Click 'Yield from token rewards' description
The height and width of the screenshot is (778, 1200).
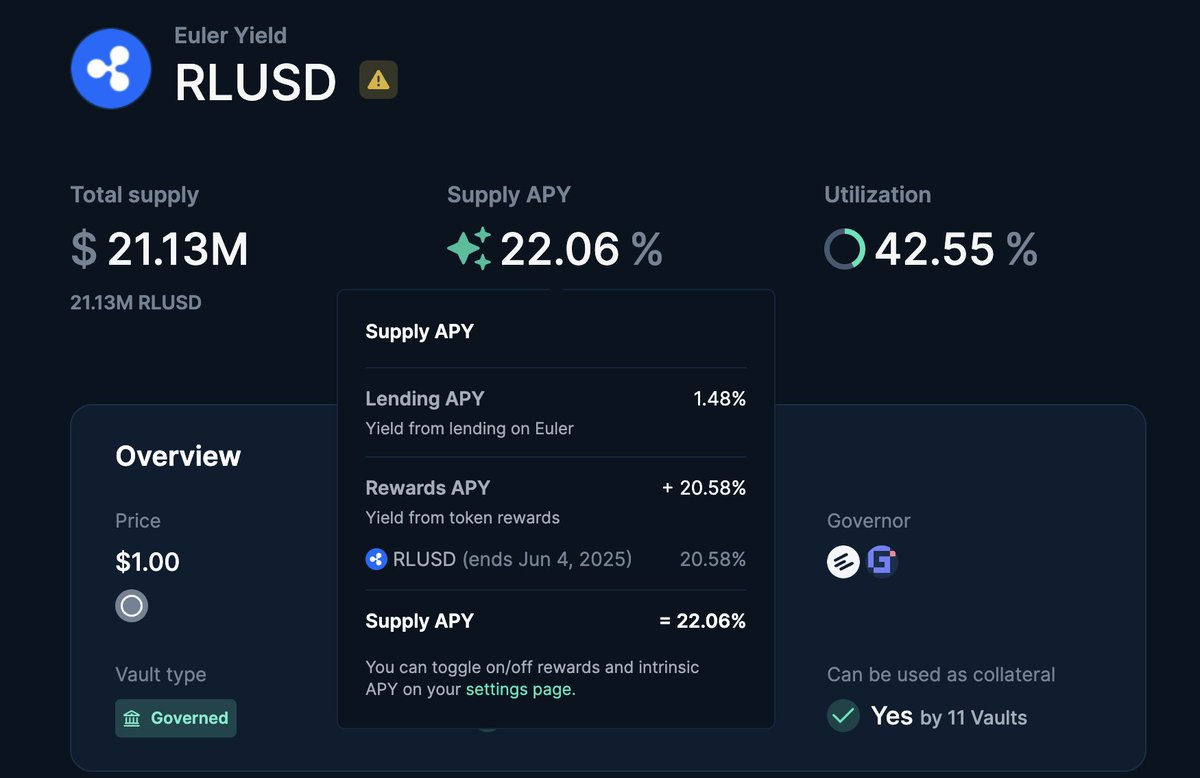(463, 518)
